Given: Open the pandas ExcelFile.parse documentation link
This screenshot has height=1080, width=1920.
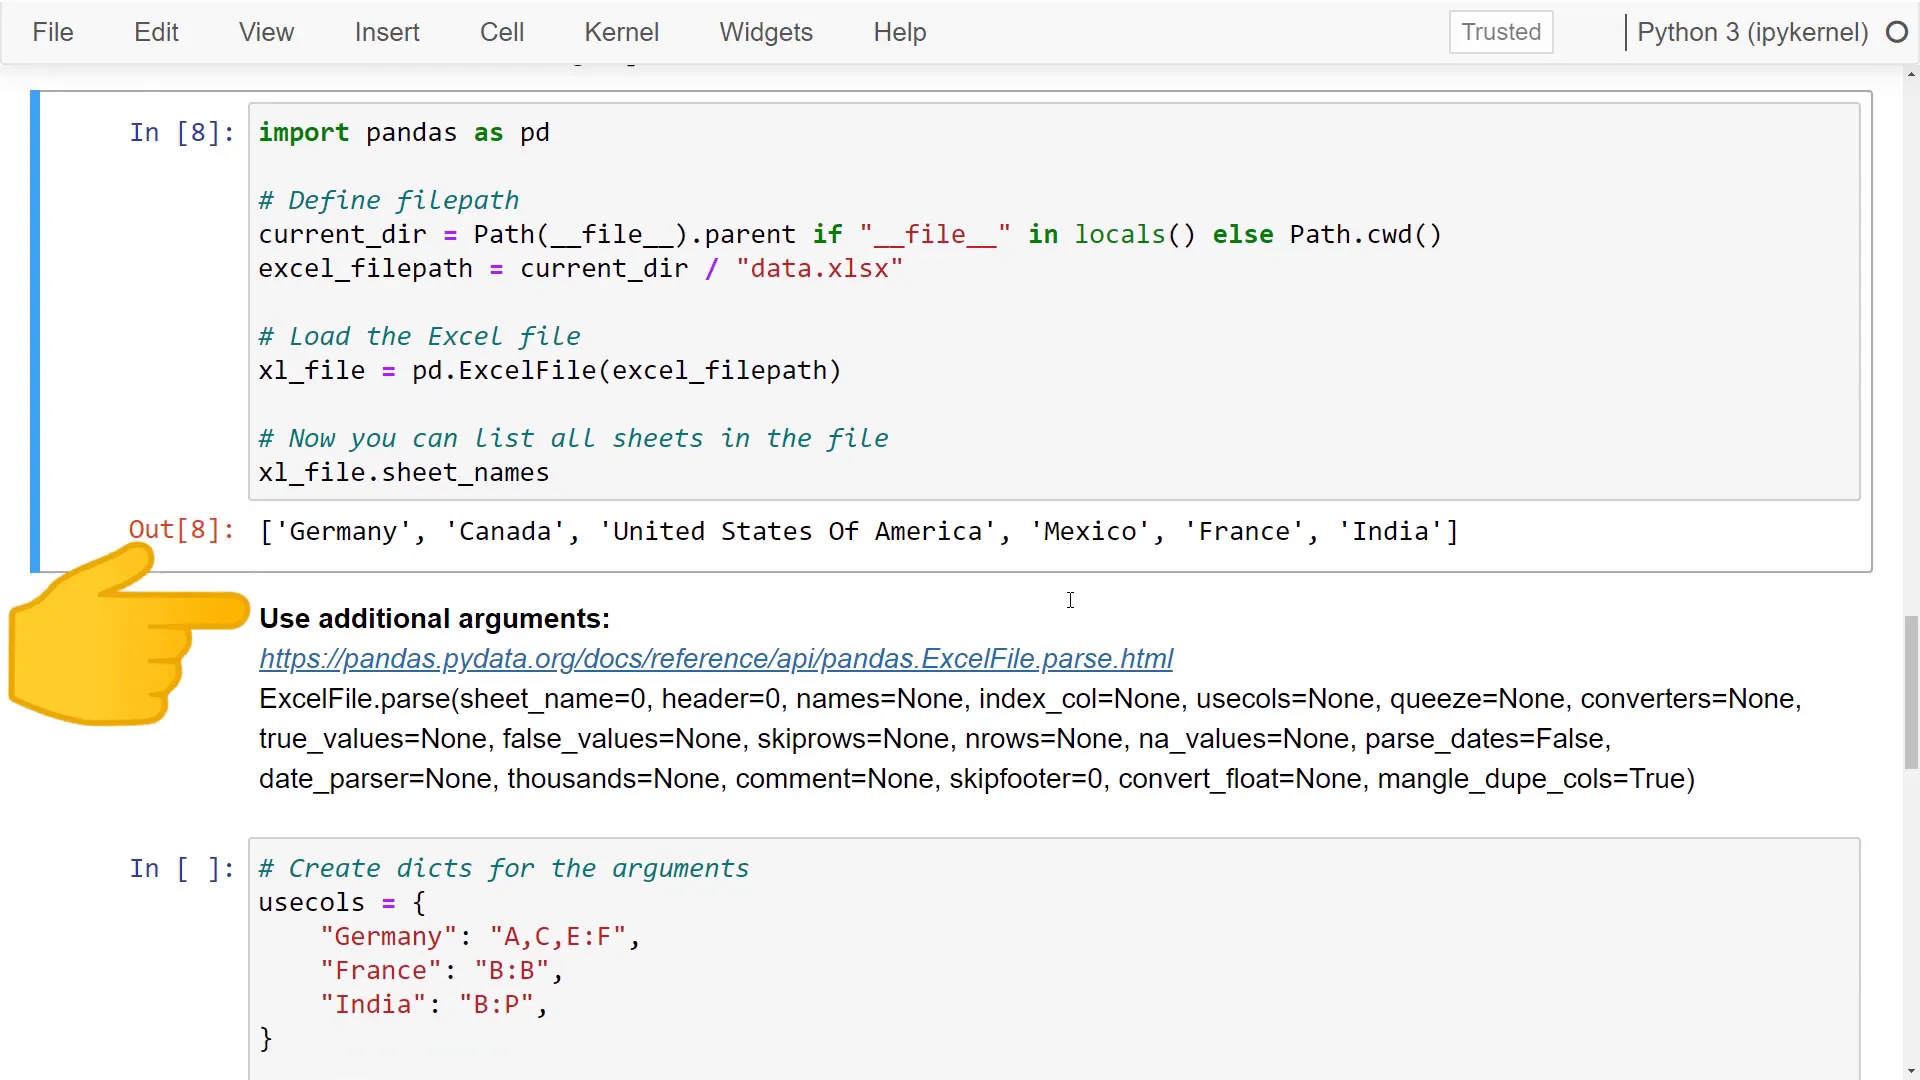Looking at the screenshot, I should 716,658.
